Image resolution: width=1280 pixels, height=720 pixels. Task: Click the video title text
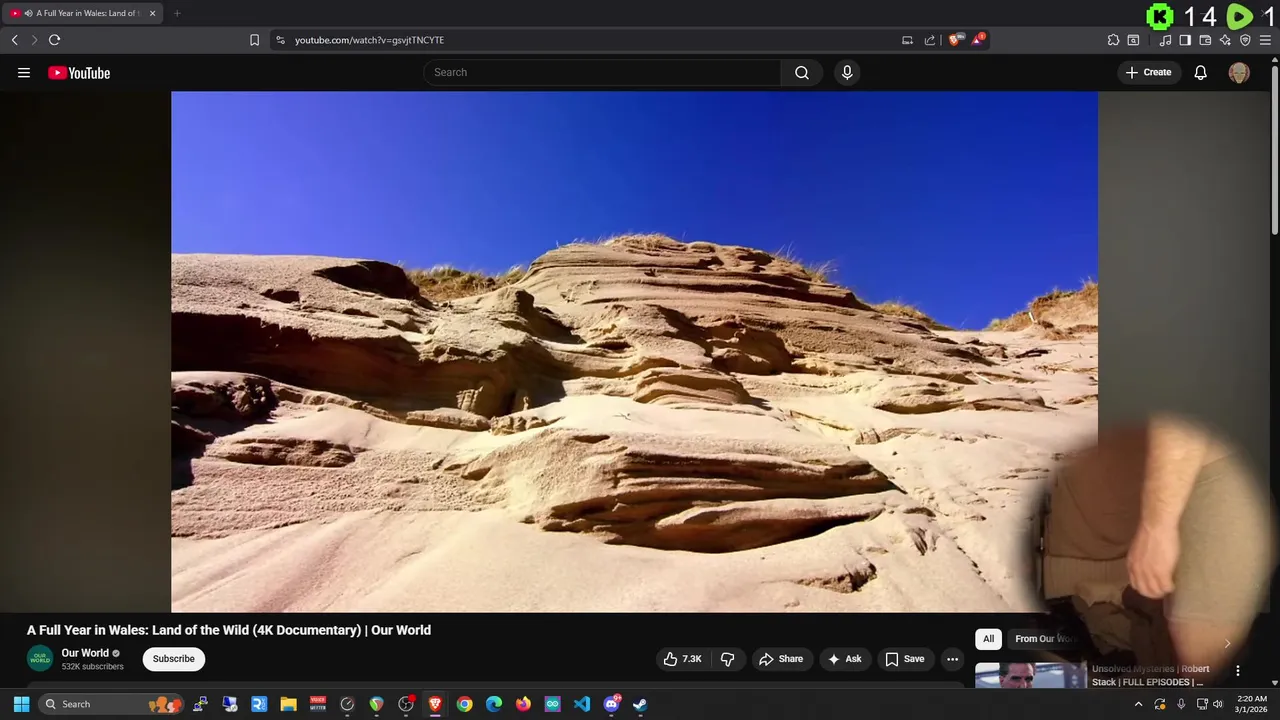point(229,630)
